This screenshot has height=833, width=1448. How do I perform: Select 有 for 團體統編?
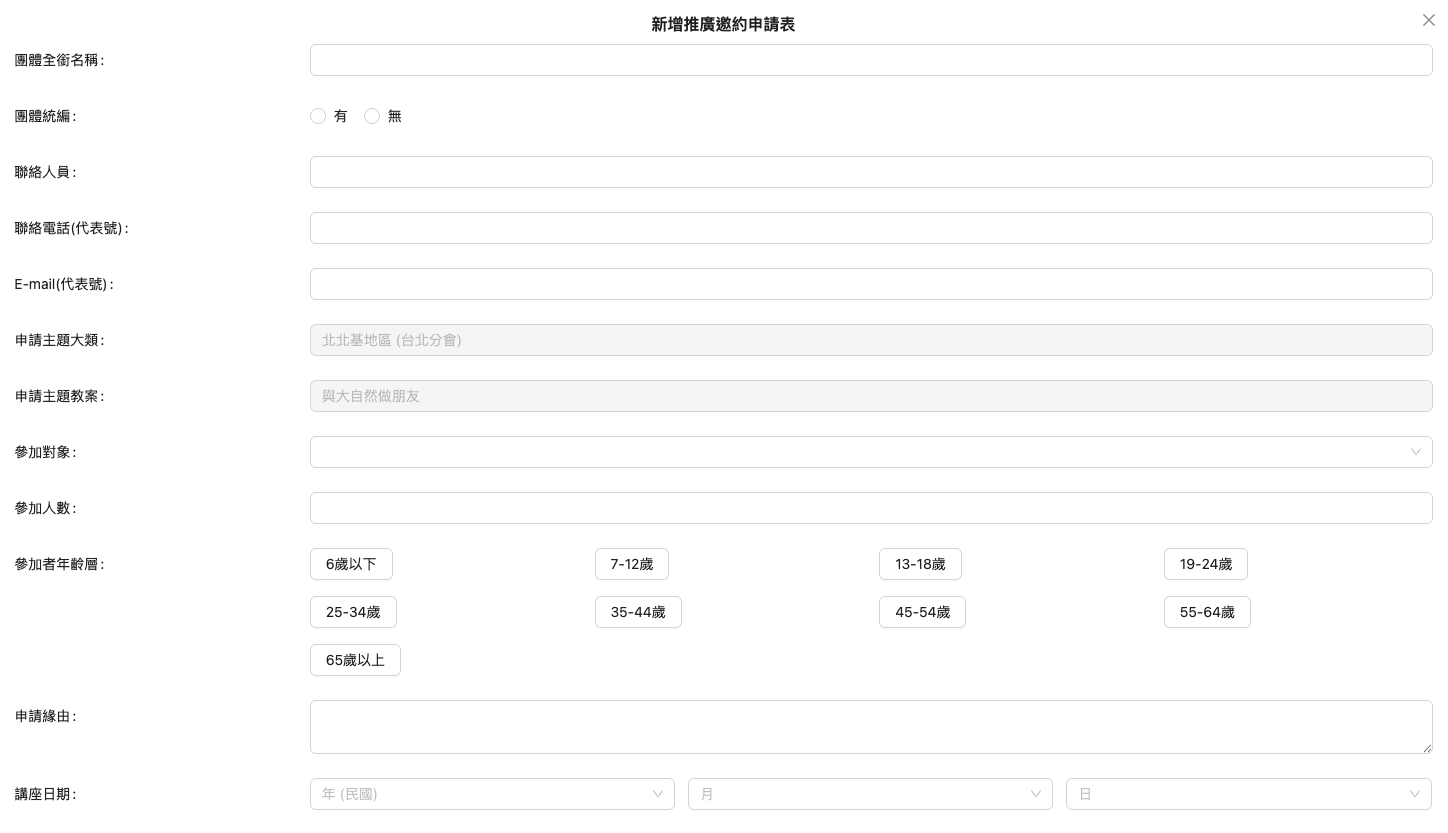click(318, 116)
